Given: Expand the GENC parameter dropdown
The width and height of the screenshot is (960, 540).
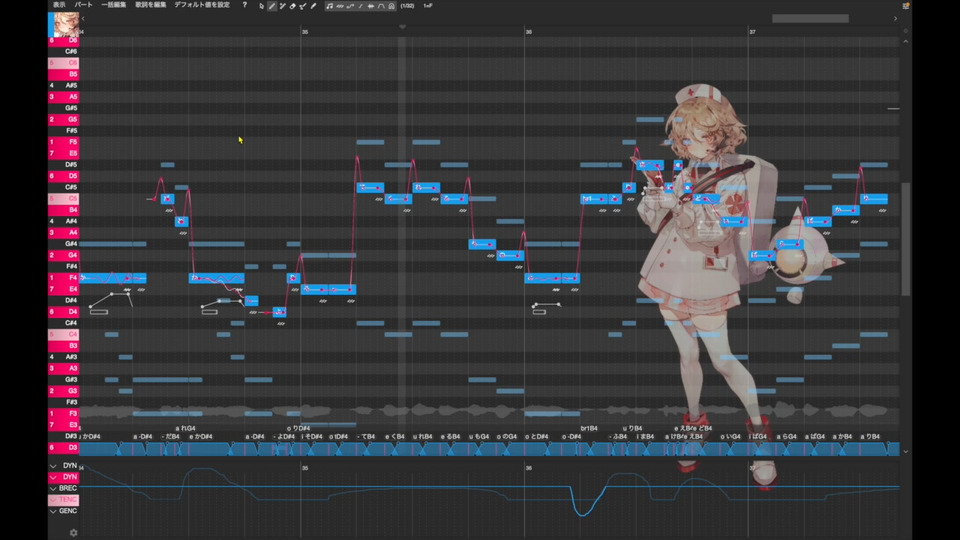Looking at the screenshot, I should (x=53, y=511).
